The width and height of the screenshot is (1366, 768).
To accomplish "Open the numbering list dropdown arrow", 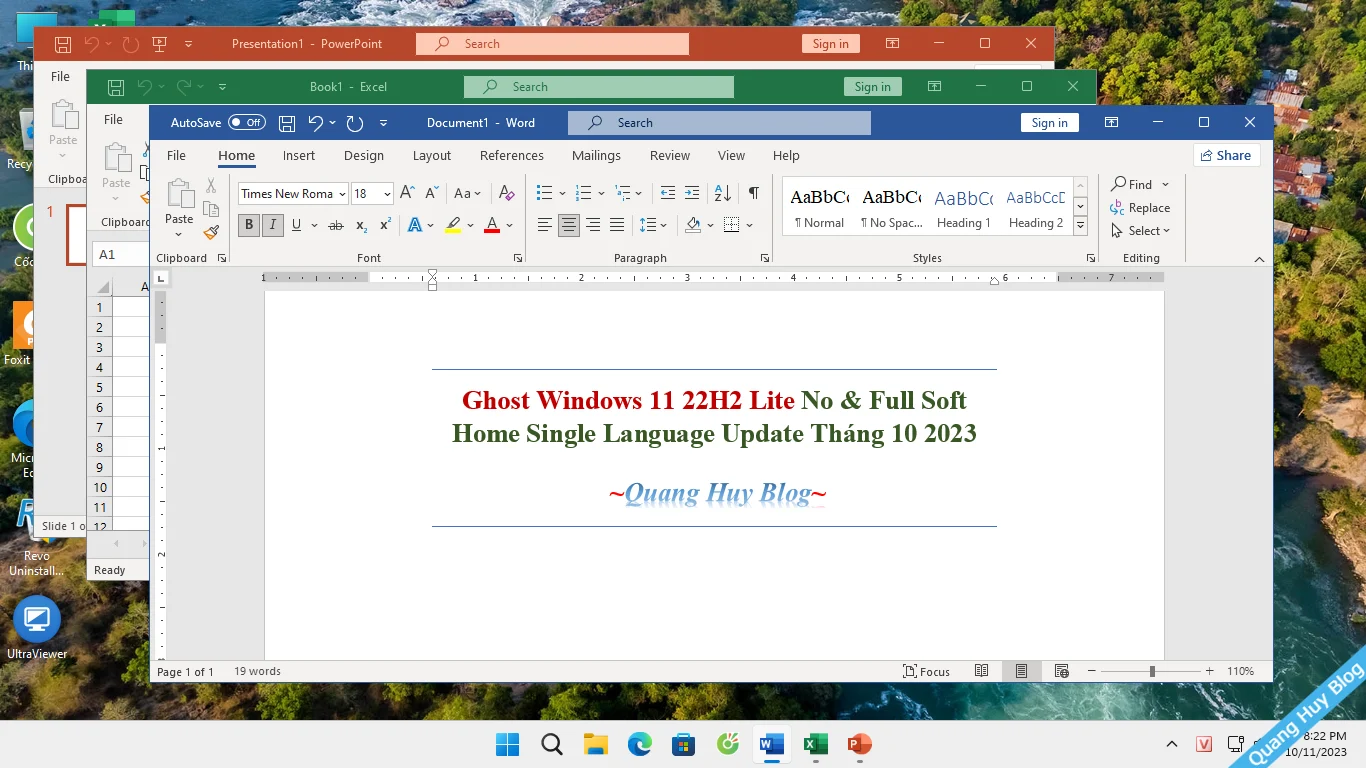I will (601, 193).
